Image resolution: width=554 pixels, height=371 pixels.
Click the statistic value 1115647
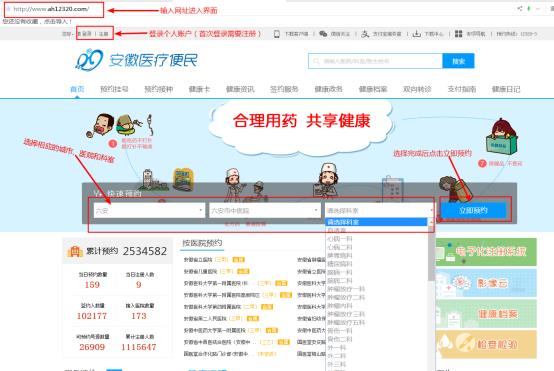coord(138,347)
